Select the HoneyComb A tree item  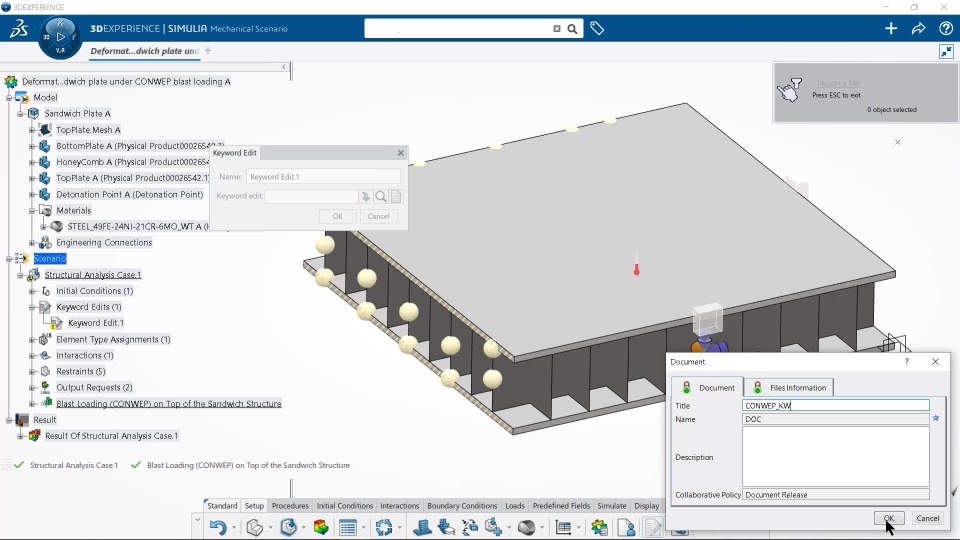click(133, 162)
